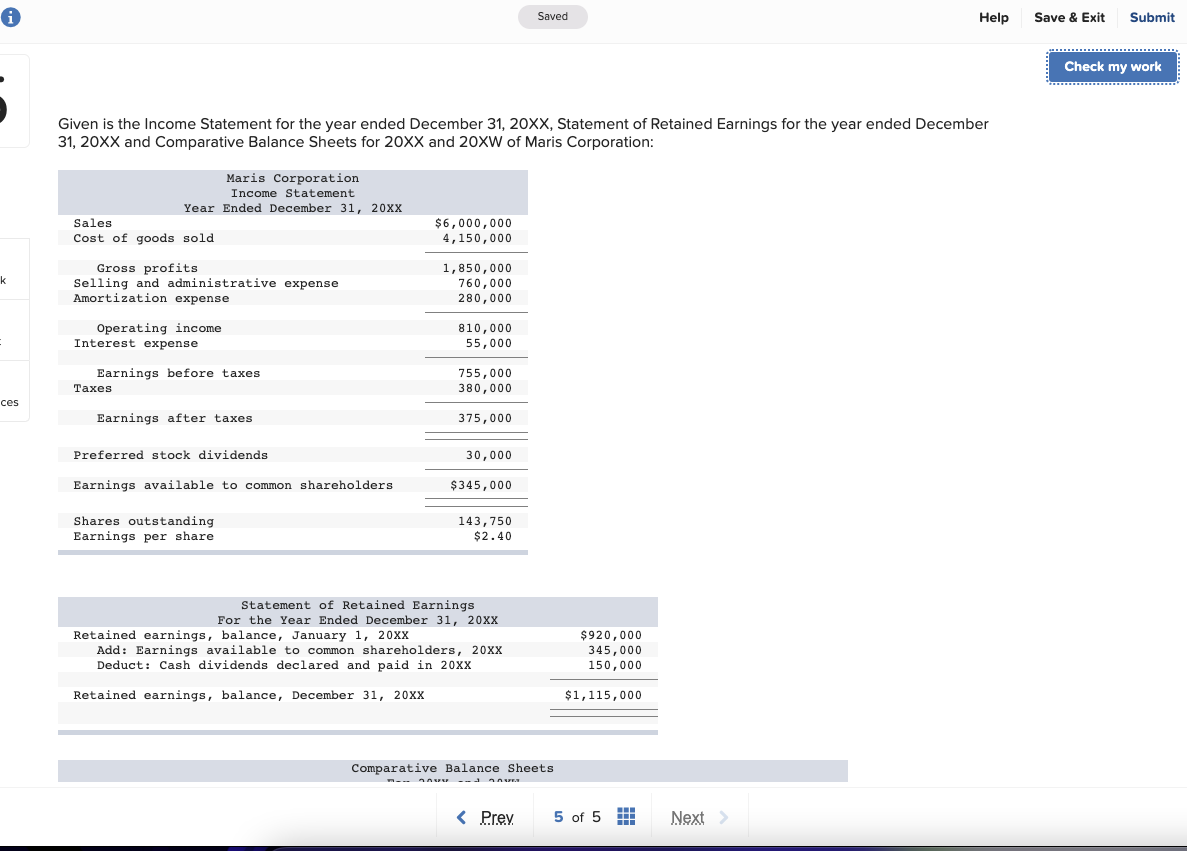
Task: Select the Saved status indicator
Action: point(552,16)
